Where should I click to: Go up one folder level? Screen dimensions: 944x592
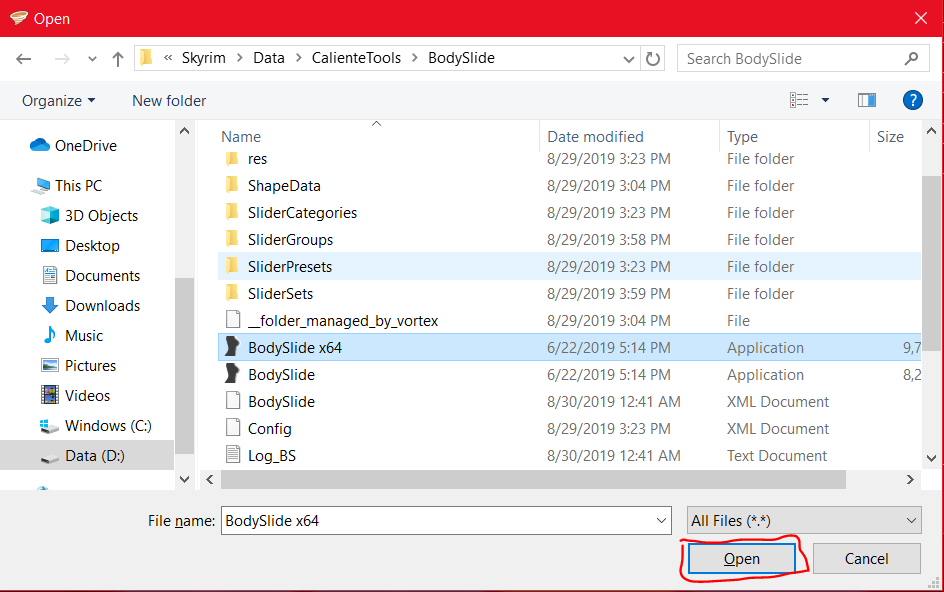pyautogui.click(x=117, y=59)
